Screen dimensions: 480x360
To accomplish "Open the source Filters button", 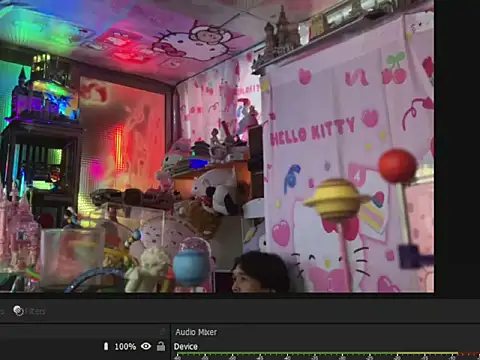I will pyautogui.click(x=29, y=311).
